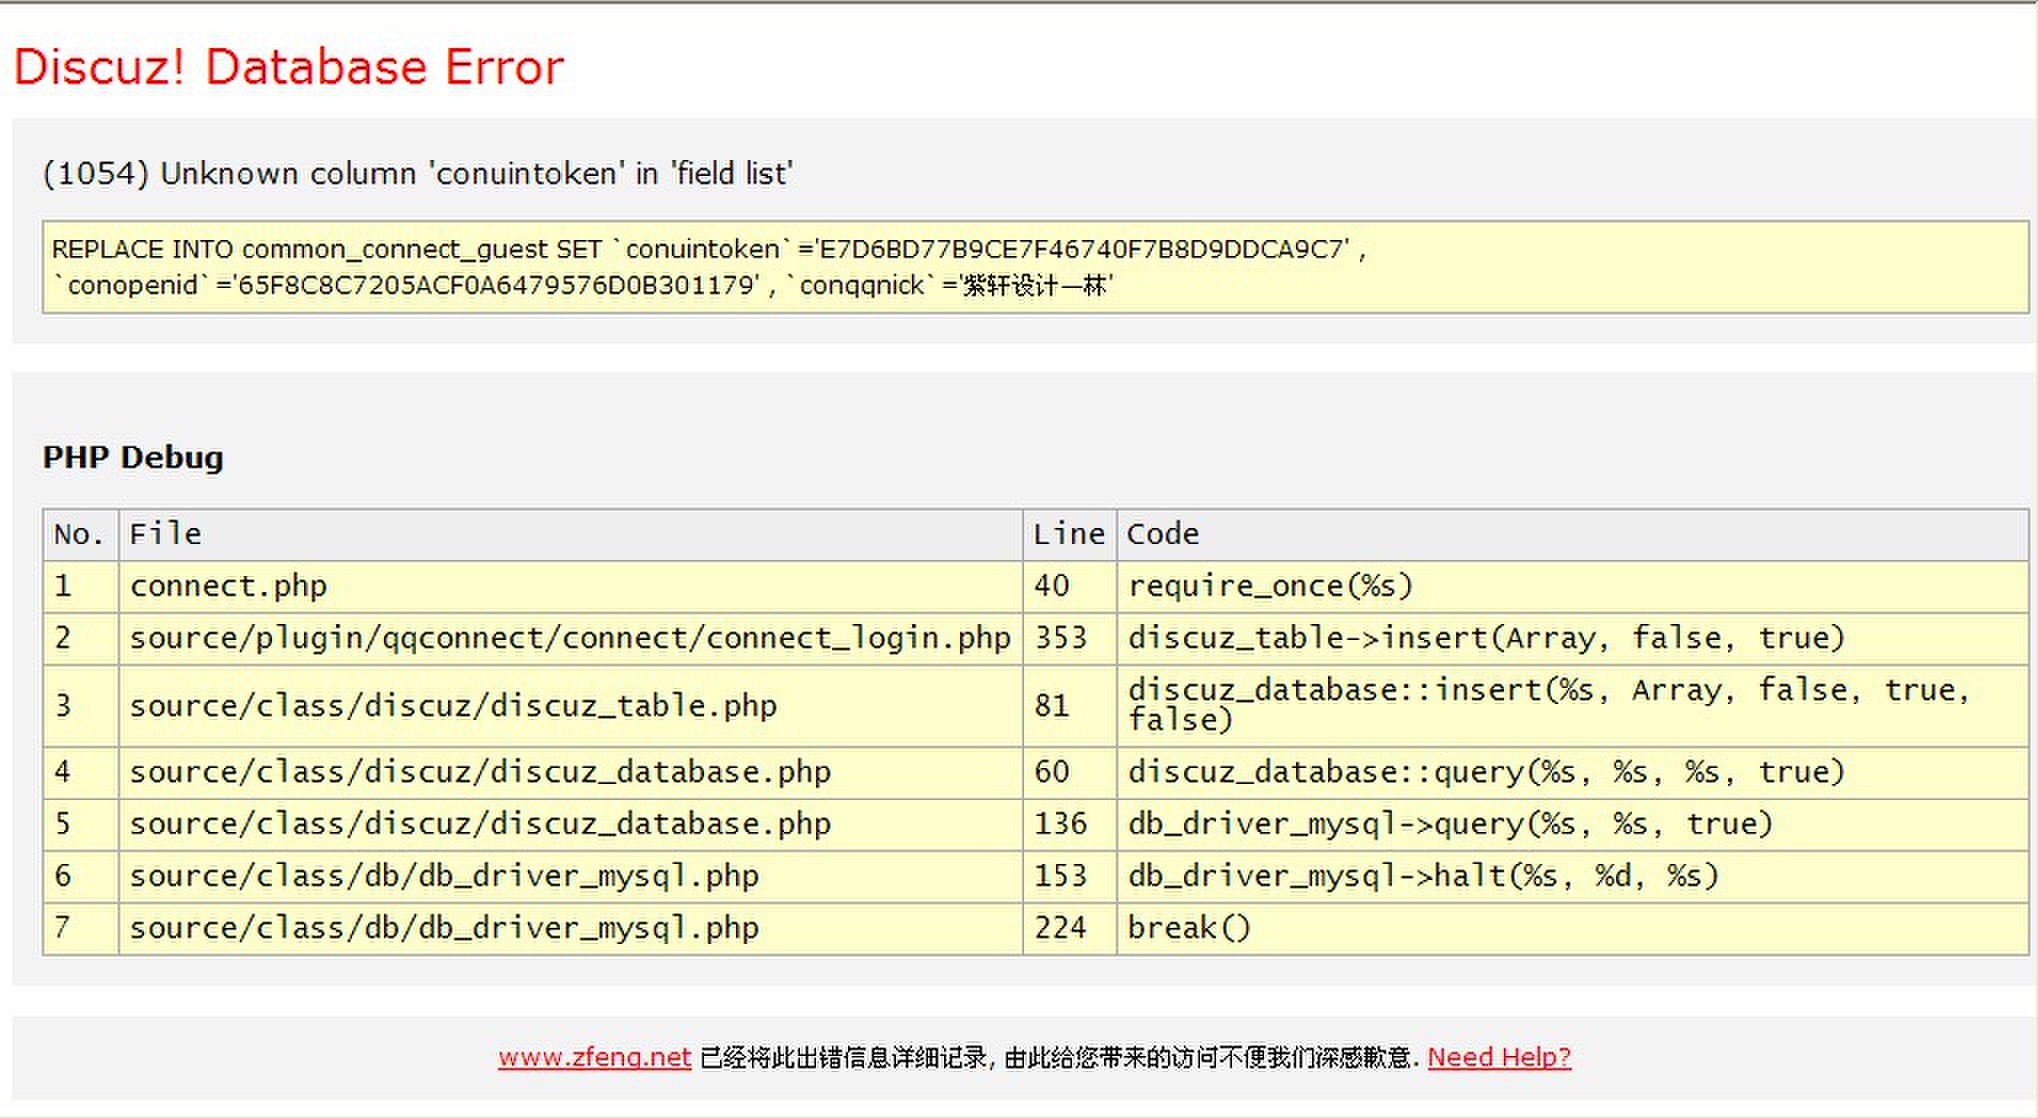Image resolution: width=2038 pixels, height=1118 pixels.
Task: Select the connect_login.php file path cell
Action: [x=571, y=639]
